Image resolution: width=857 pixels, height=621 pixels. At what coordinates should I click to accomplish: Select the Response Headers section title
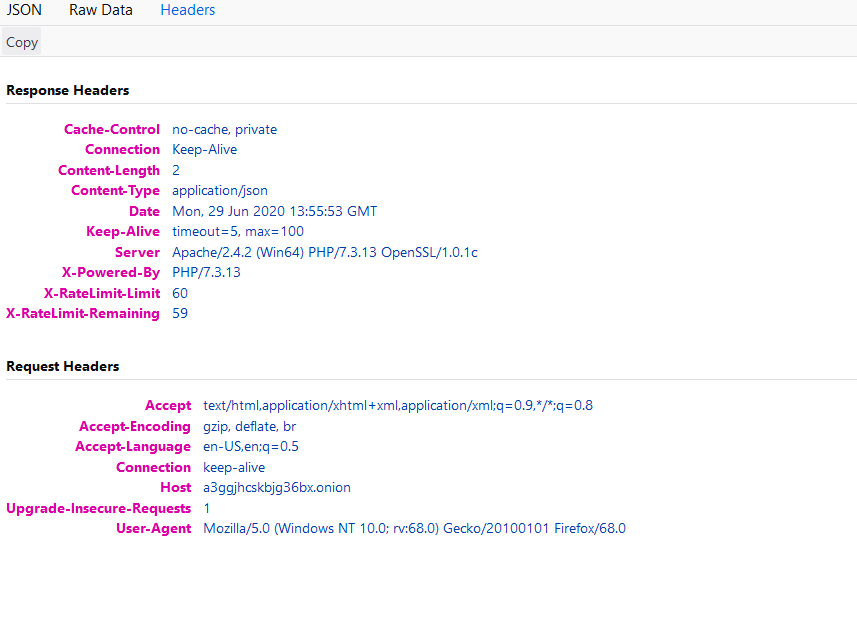click(68, 90)
